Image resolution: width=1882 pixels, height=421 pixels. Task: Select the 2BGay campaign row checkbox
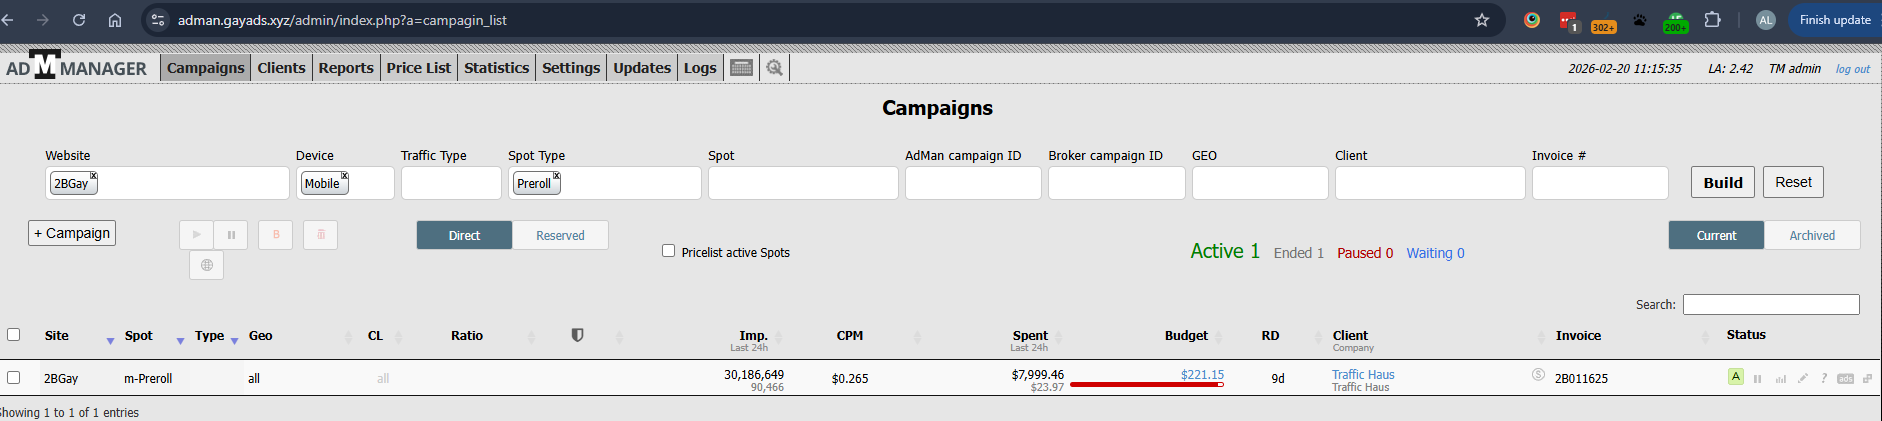[x=14, y=377]
